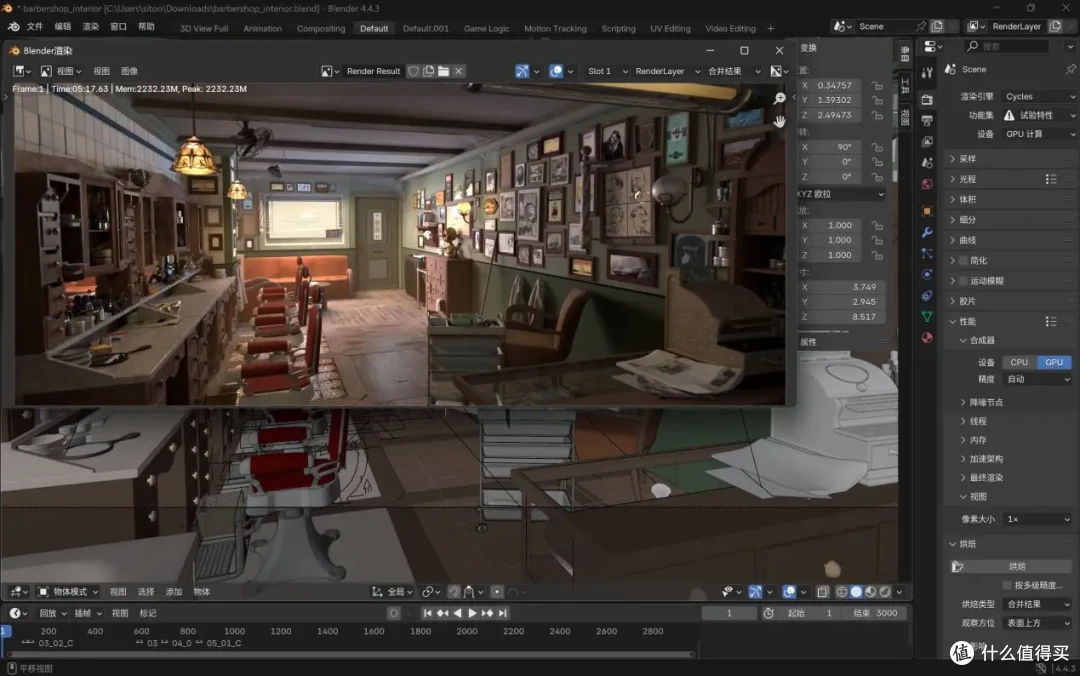Toggle auto keying record button in timeline
This screenshot has width=1080, height=676.
[393, 613]
